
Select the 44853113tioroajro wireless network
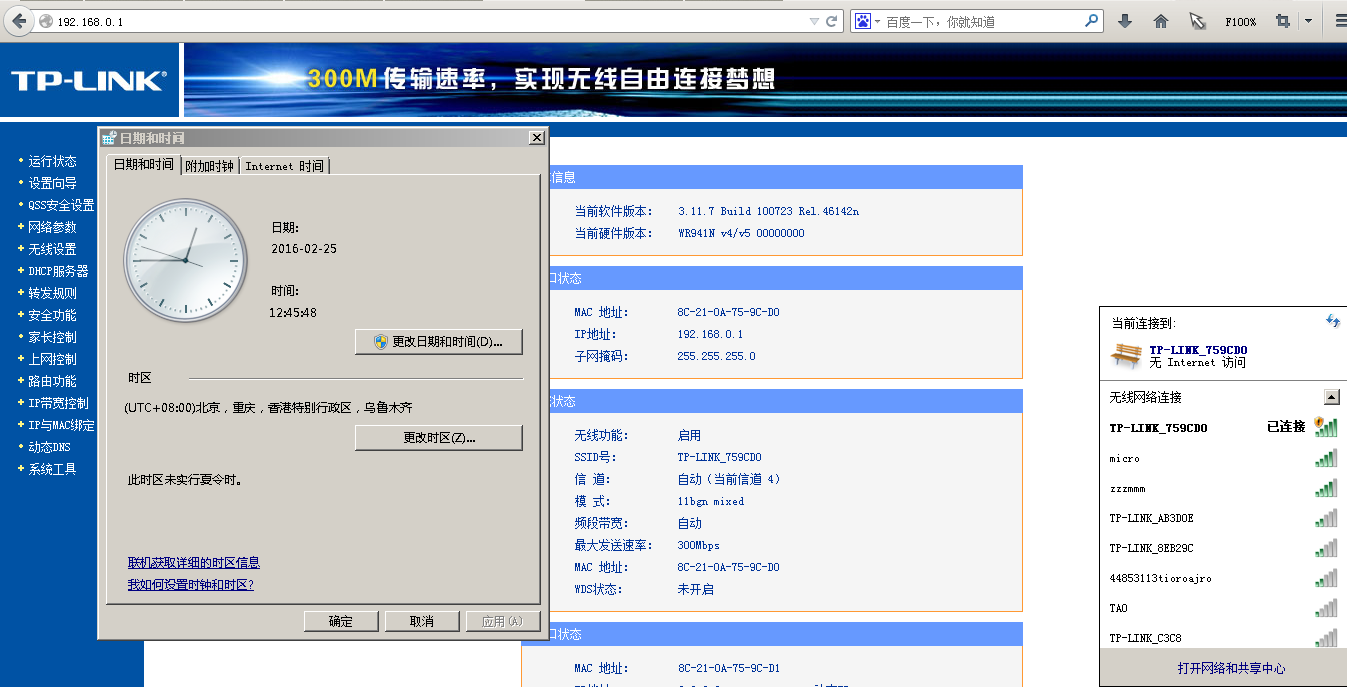coord(1223,578)
